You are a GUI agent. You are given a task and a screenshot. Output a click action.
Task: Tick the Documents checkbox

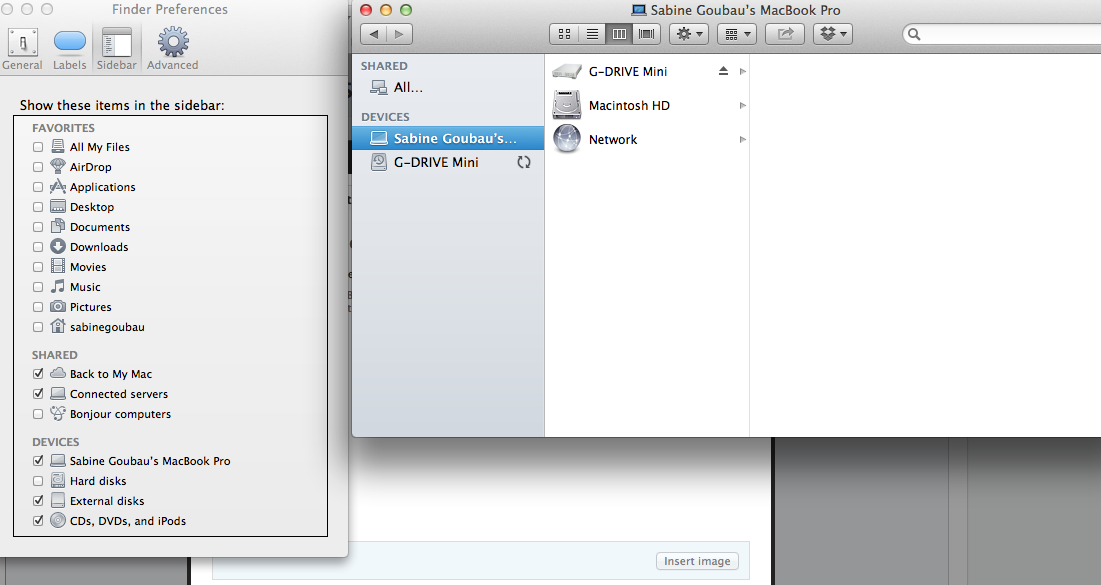coord(38,227)
